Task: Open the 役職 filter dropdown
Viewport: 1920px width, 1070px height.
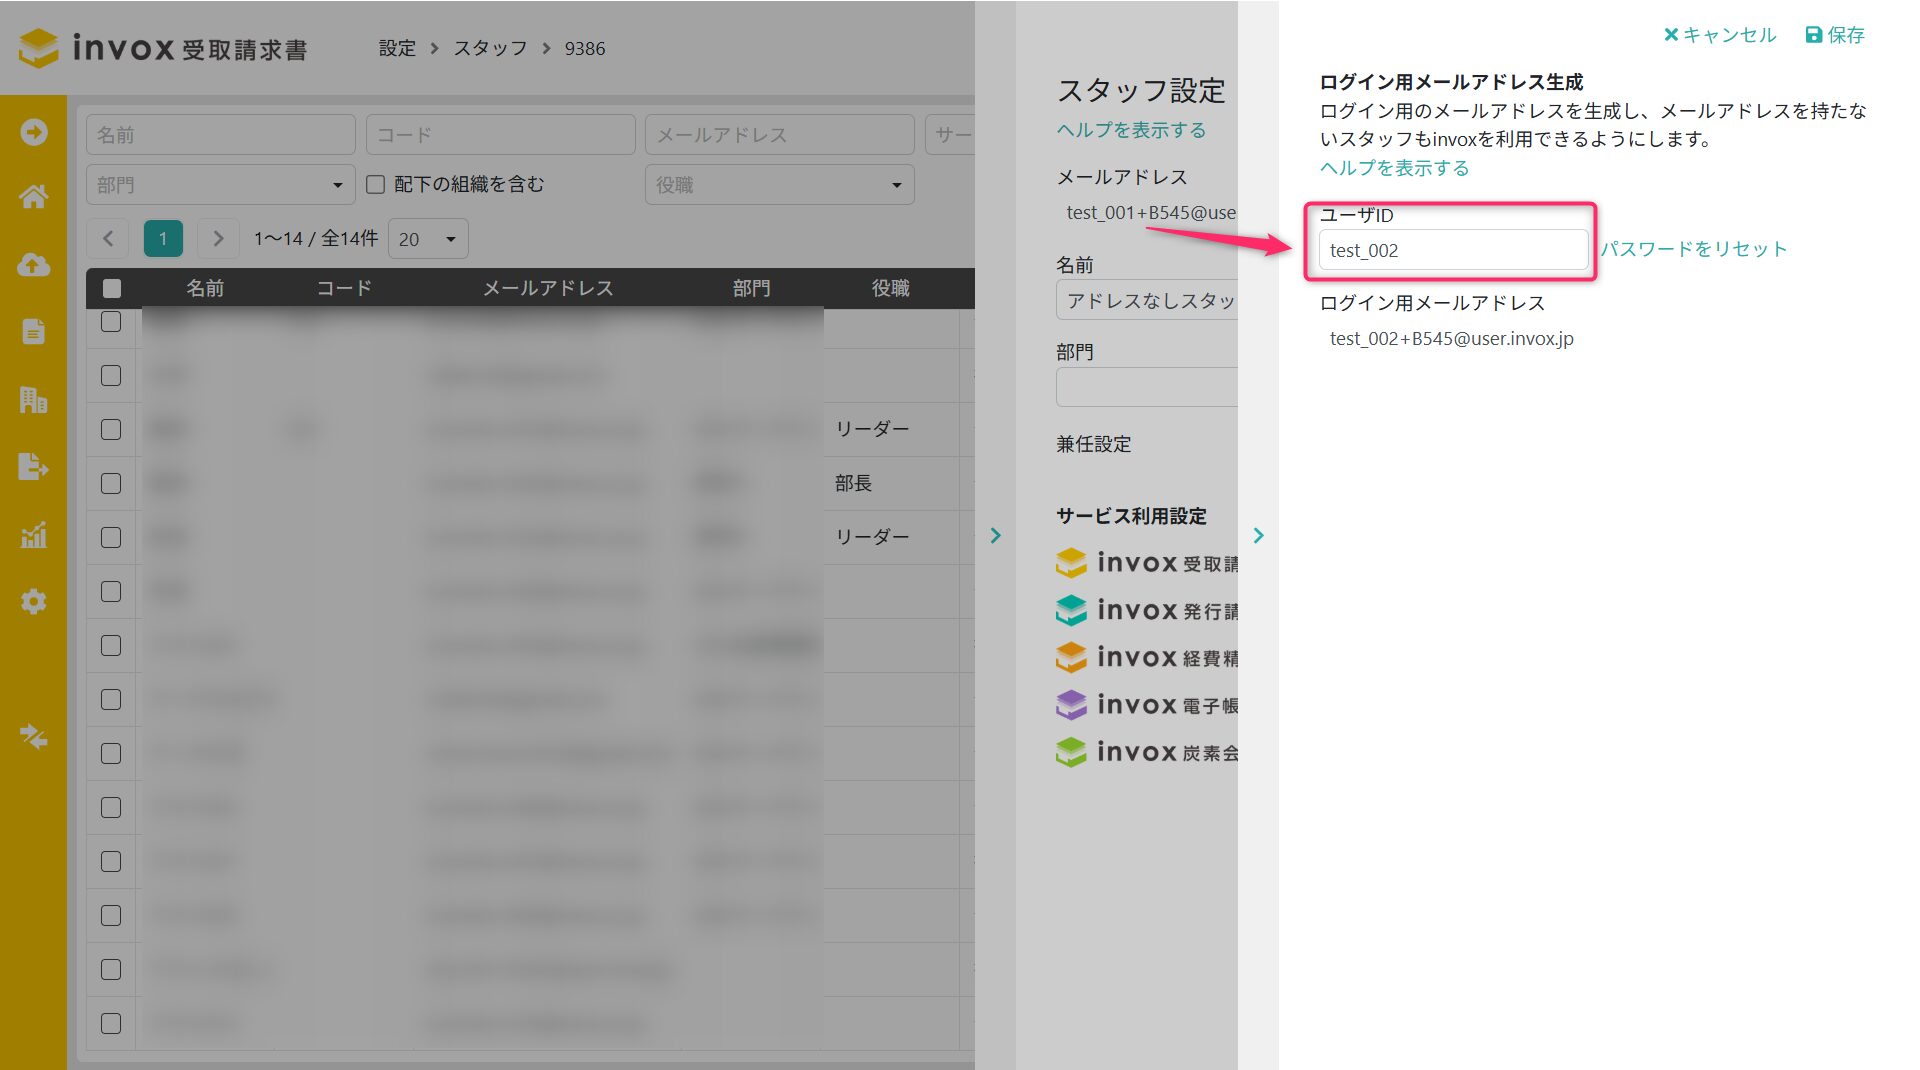Action: coord(779,185)
